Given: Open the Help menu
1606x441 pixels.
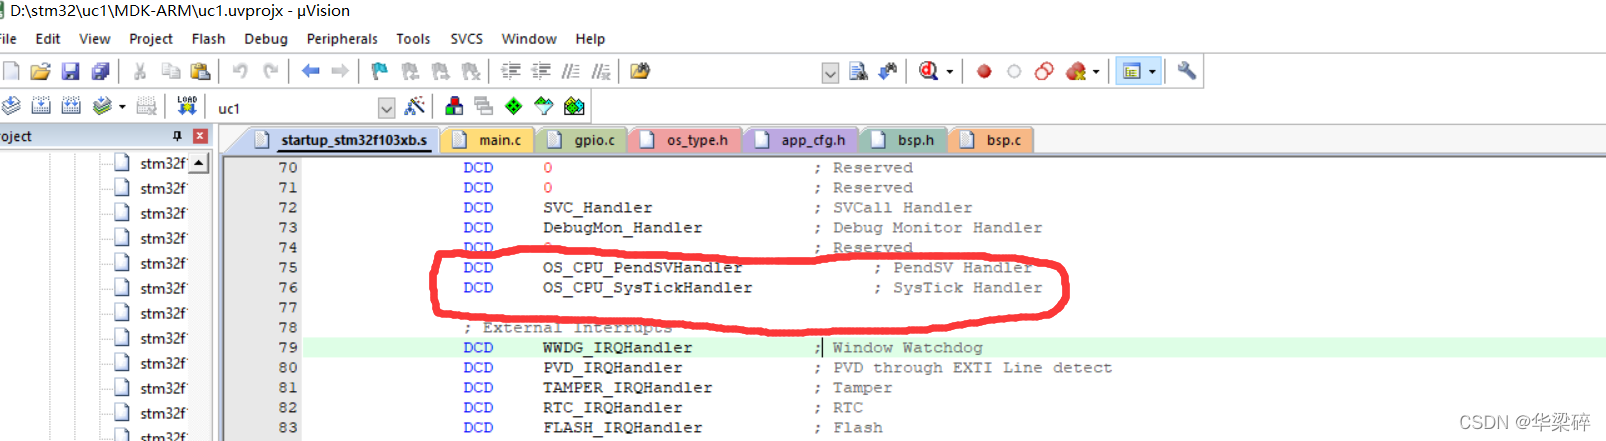Looking at the screenshot, I should [x=590, y=39].
